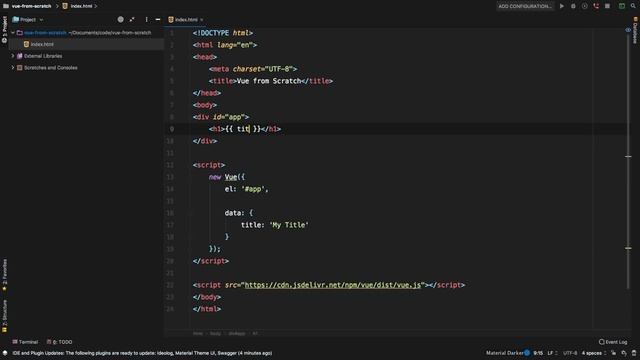Click the Debug bug icon in the toolbar

pyautogui.click(x=573, y=6)
